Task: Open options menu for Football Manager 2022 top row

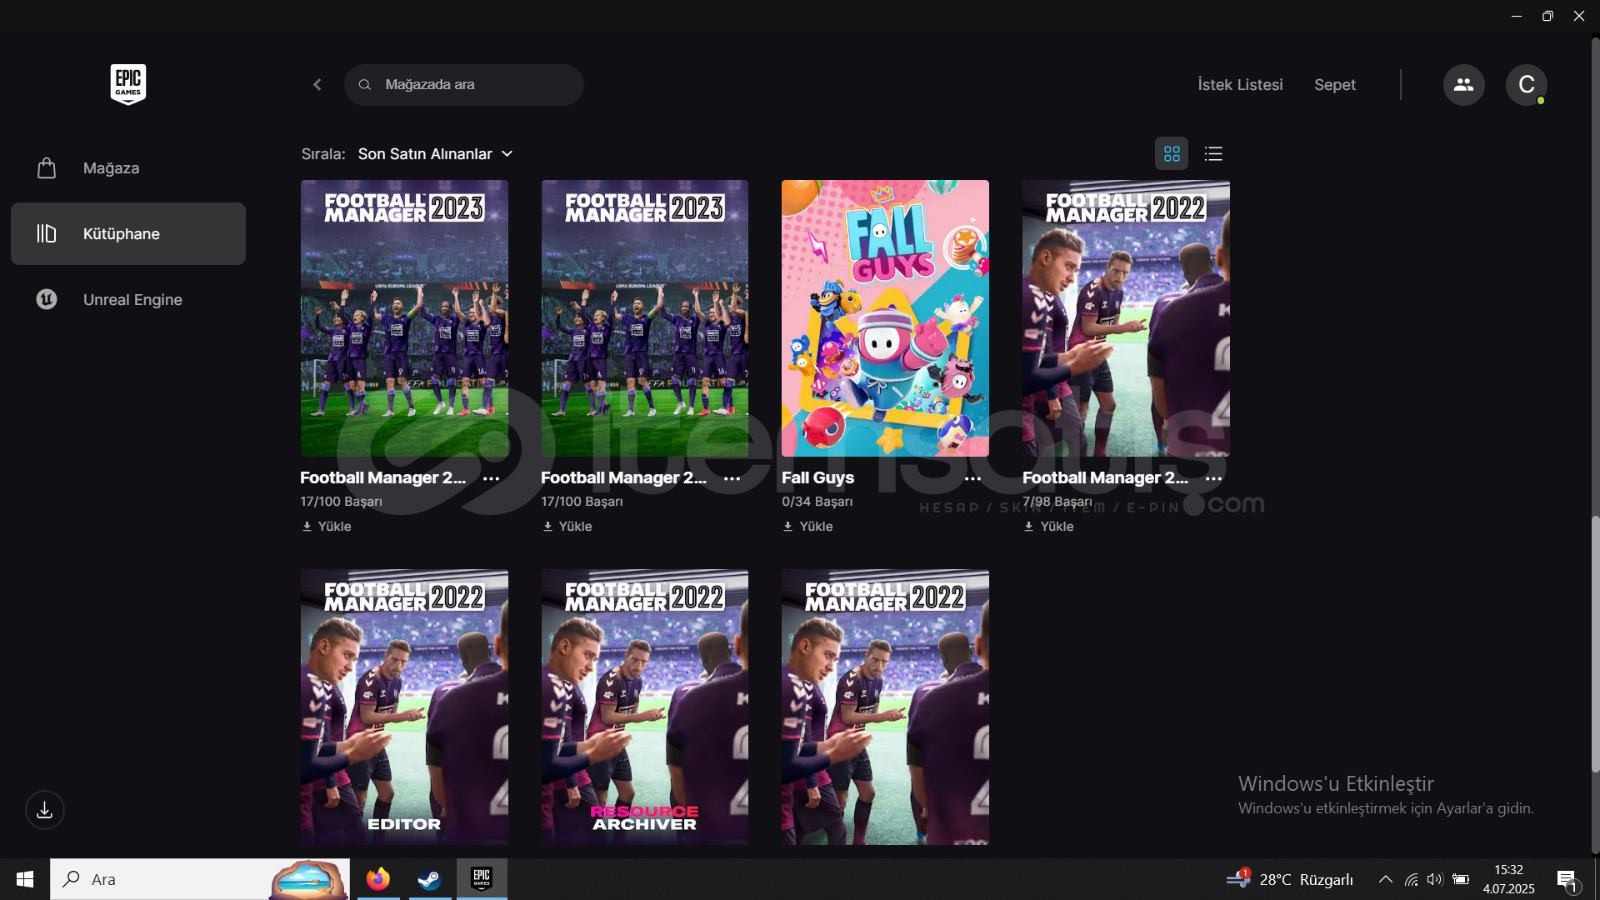Action: coord(1214,479)
